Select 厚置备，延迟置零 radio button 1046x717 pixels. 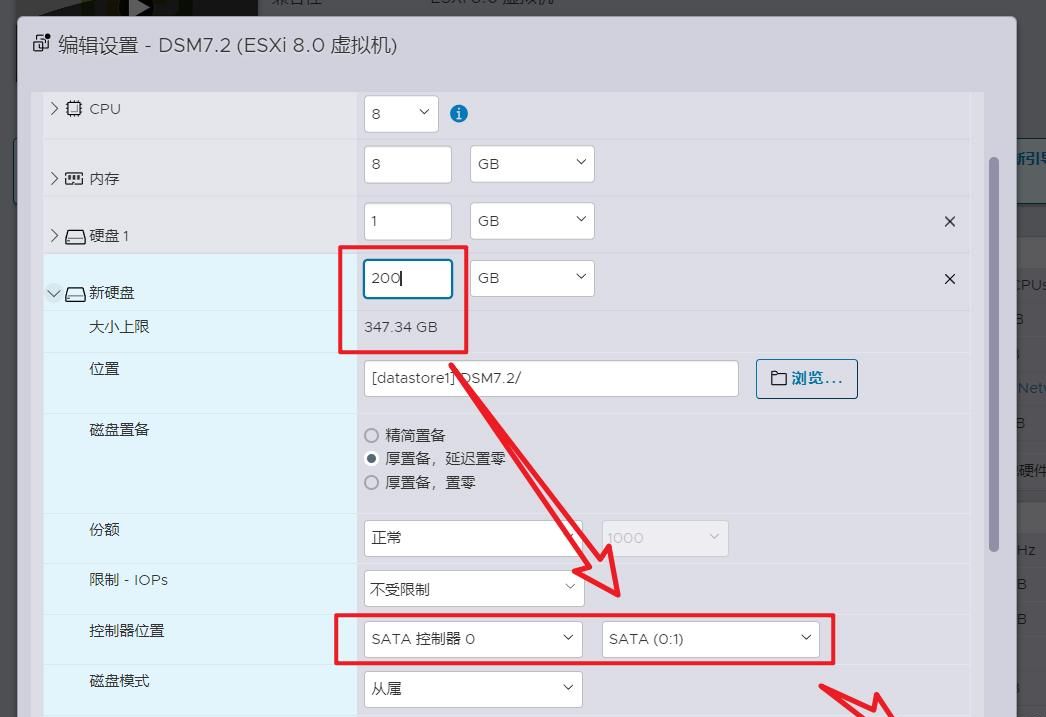(x=372, y=459)
